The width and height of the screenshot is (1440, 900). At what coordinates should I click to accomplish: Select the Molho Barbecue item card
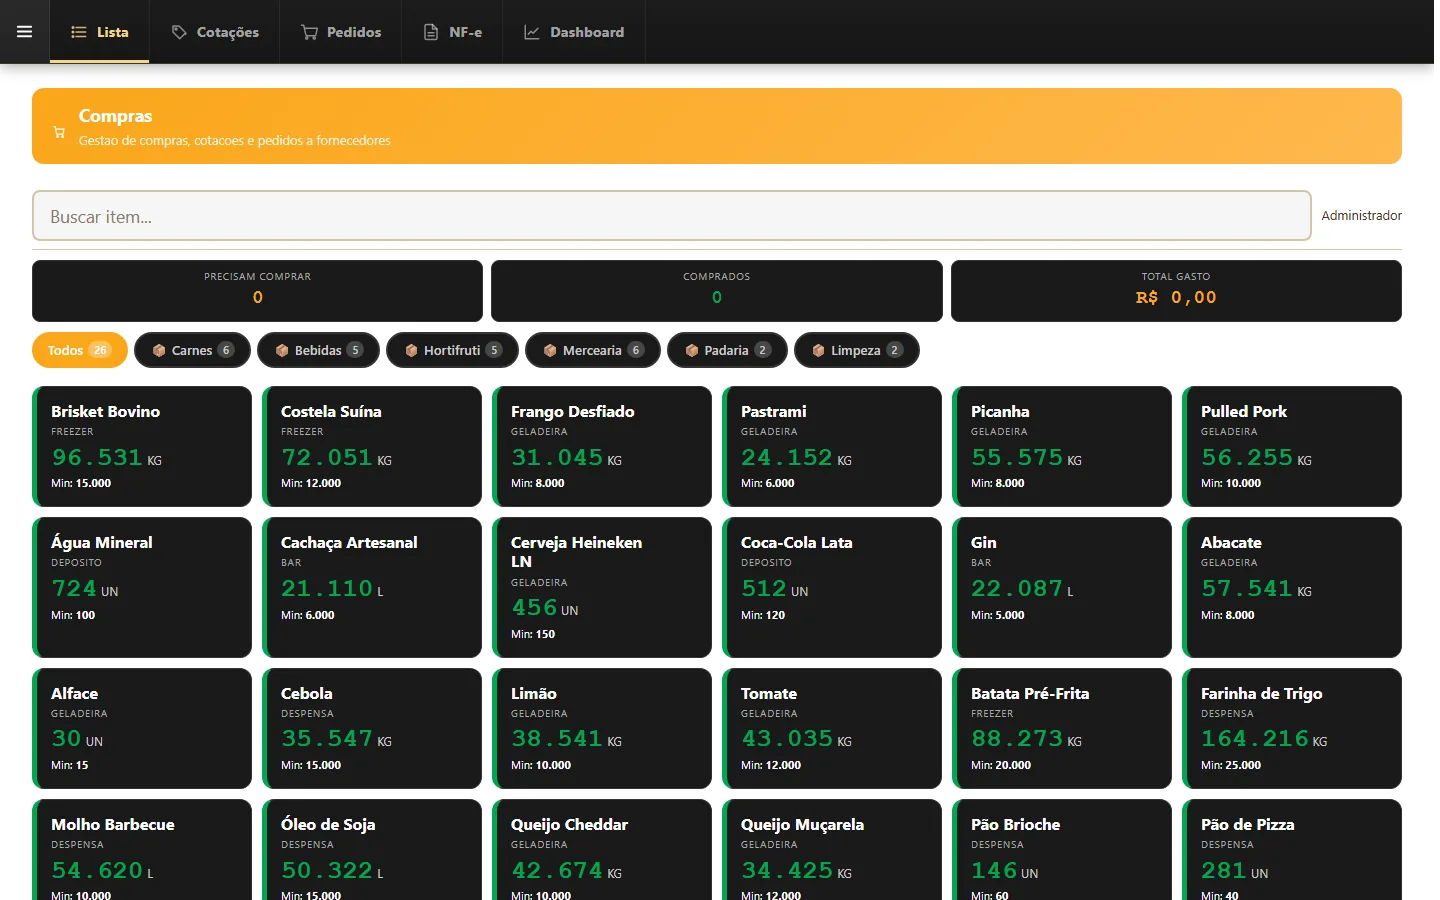(x=142, y=850)
